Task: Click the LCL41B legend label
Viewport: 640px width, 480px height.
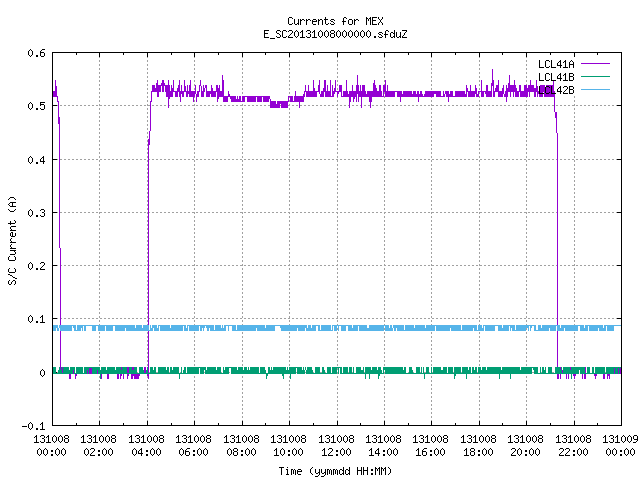Action: [556, 77]
